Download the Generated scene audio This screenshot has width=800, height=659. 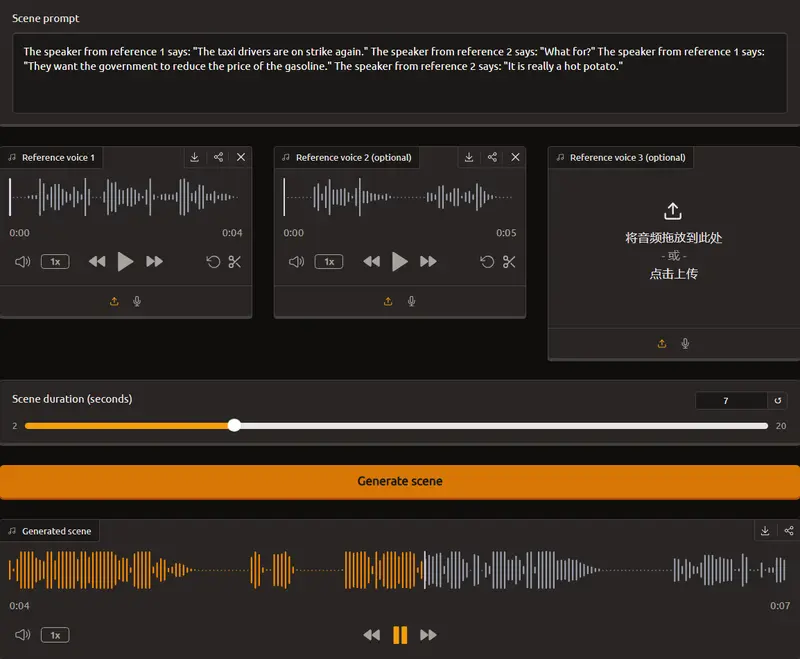pyautogui.click(x=765, y=531)
